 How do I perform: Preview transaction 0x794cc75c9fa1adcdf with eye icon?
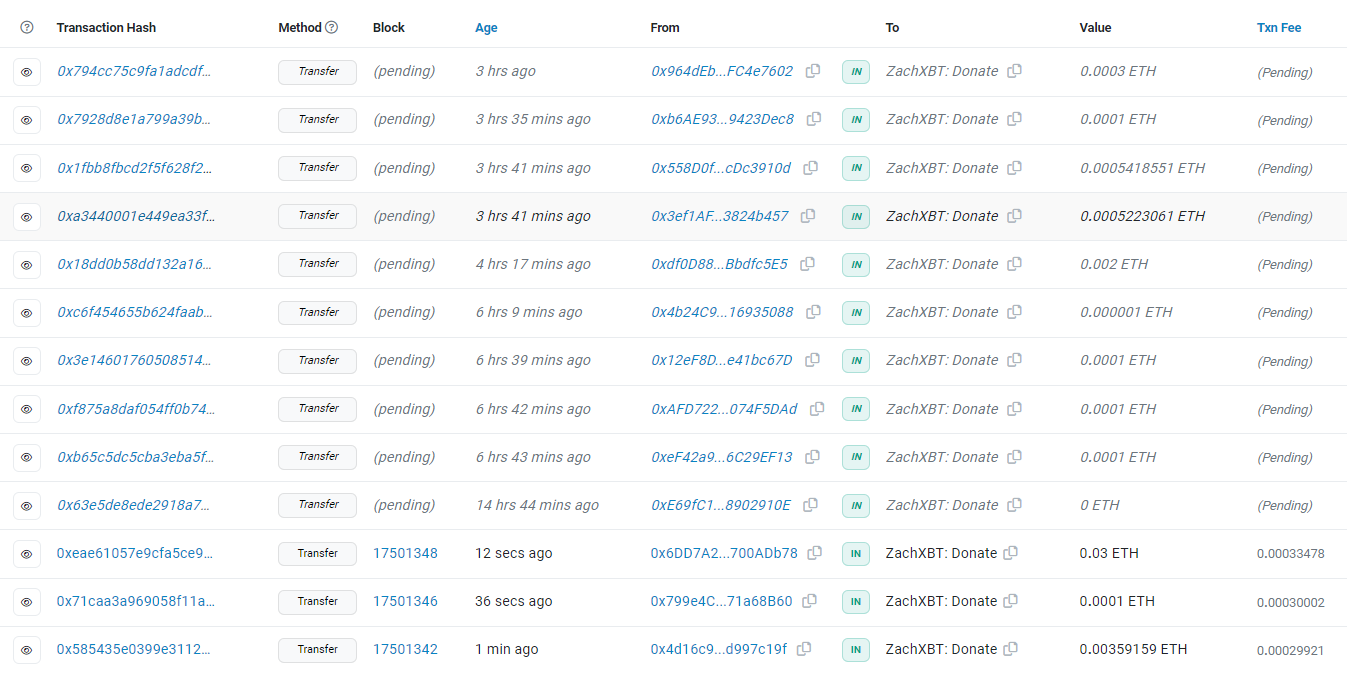click(27, 72)
